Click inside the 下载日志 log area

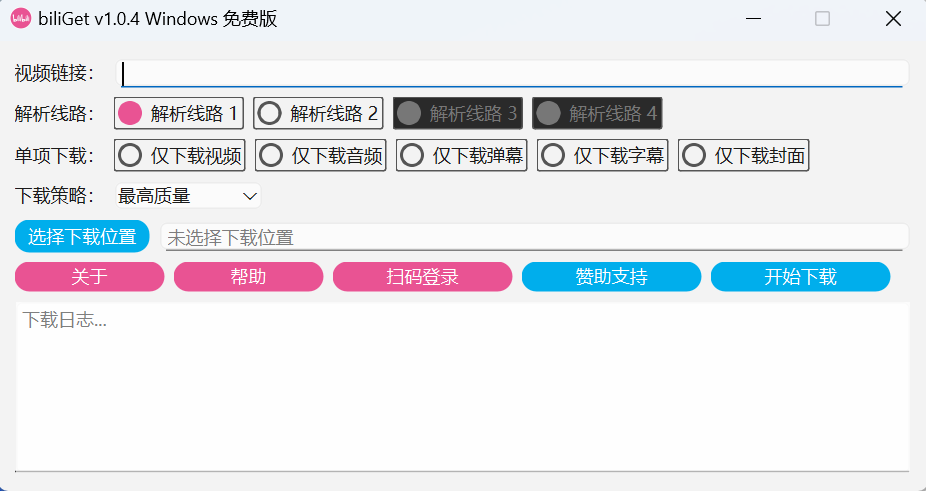462,387
